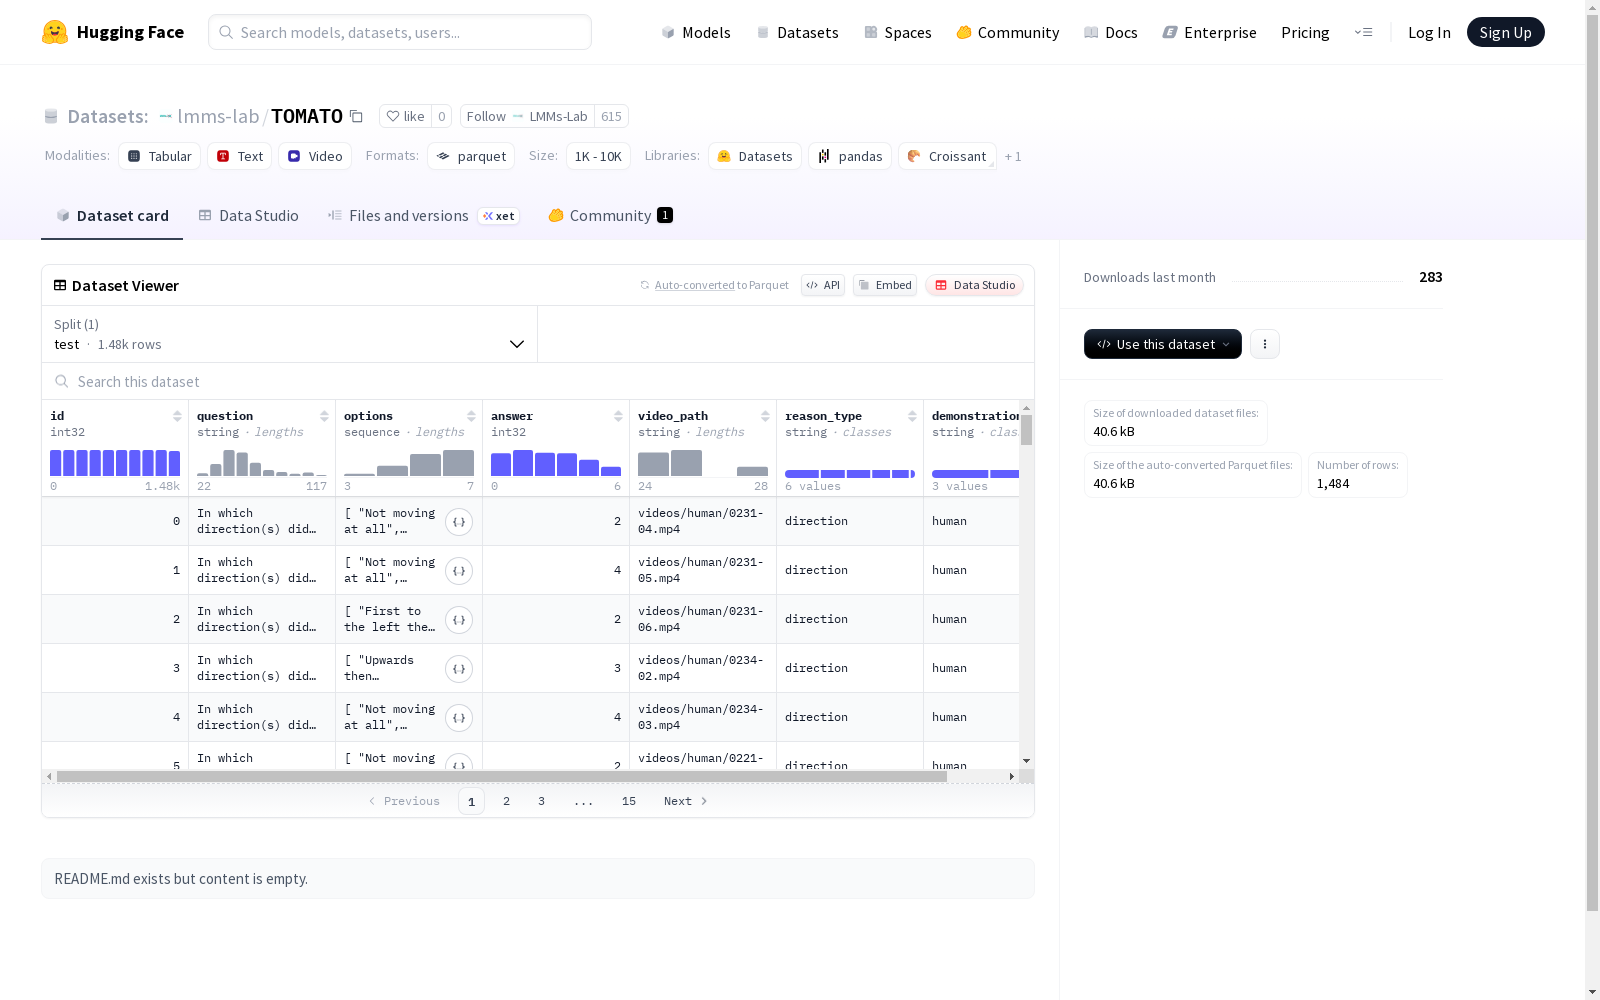Image resolution: width=1600 pixels, height=1000 pixels.
Task: Filter by Tabular modality tag
Action: click(x=160, y=156)
